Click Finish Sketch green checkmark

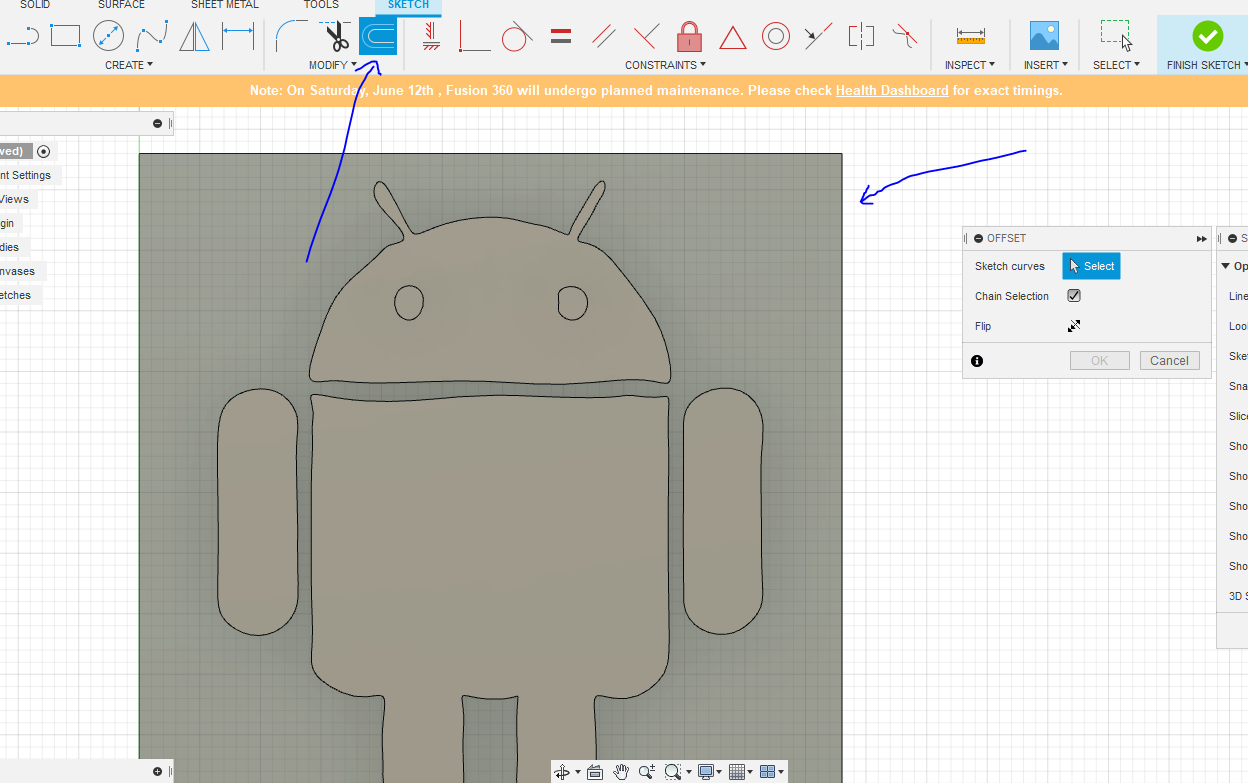pos(1207,37)
